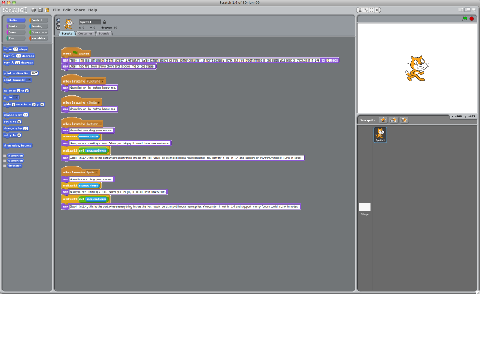480x360 pixels.
Task: Click the turn counterclockwise 15 degrees block
Action: click(x=18, y=62)
